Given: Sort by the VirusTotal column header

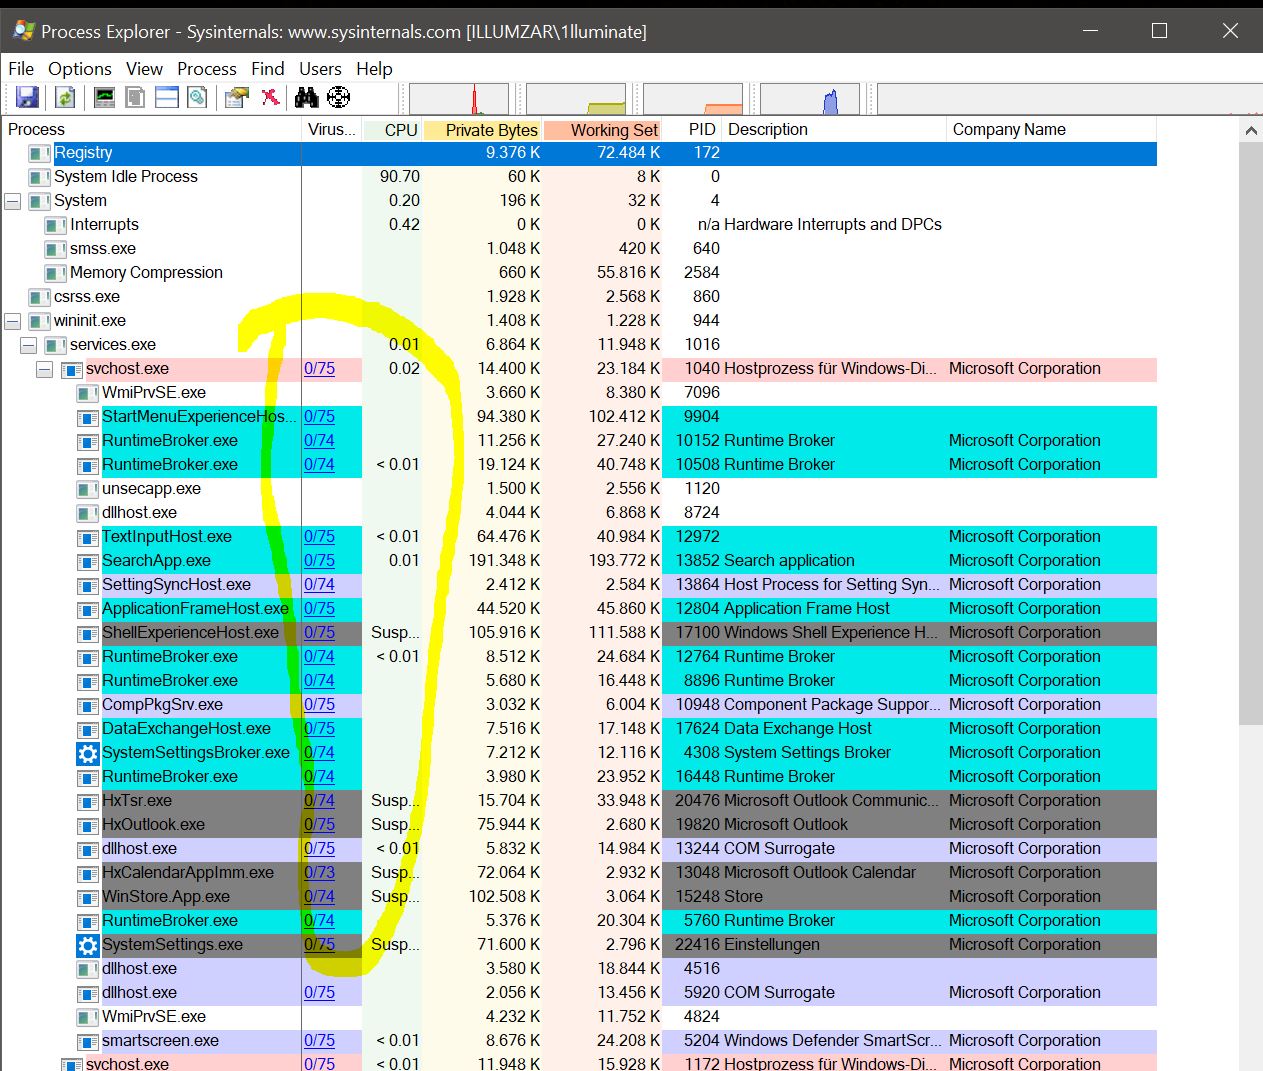Looking at the screenshot, I should (x=332, y=129).
